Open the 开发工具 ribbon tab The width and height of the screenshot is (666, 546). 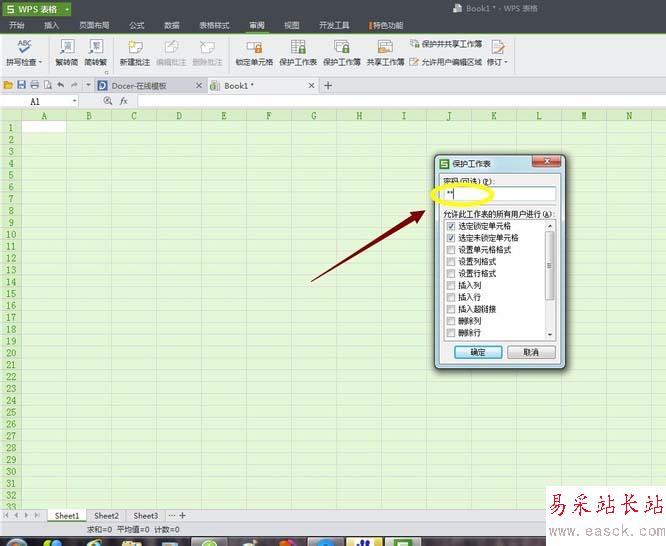click(334, 25)
